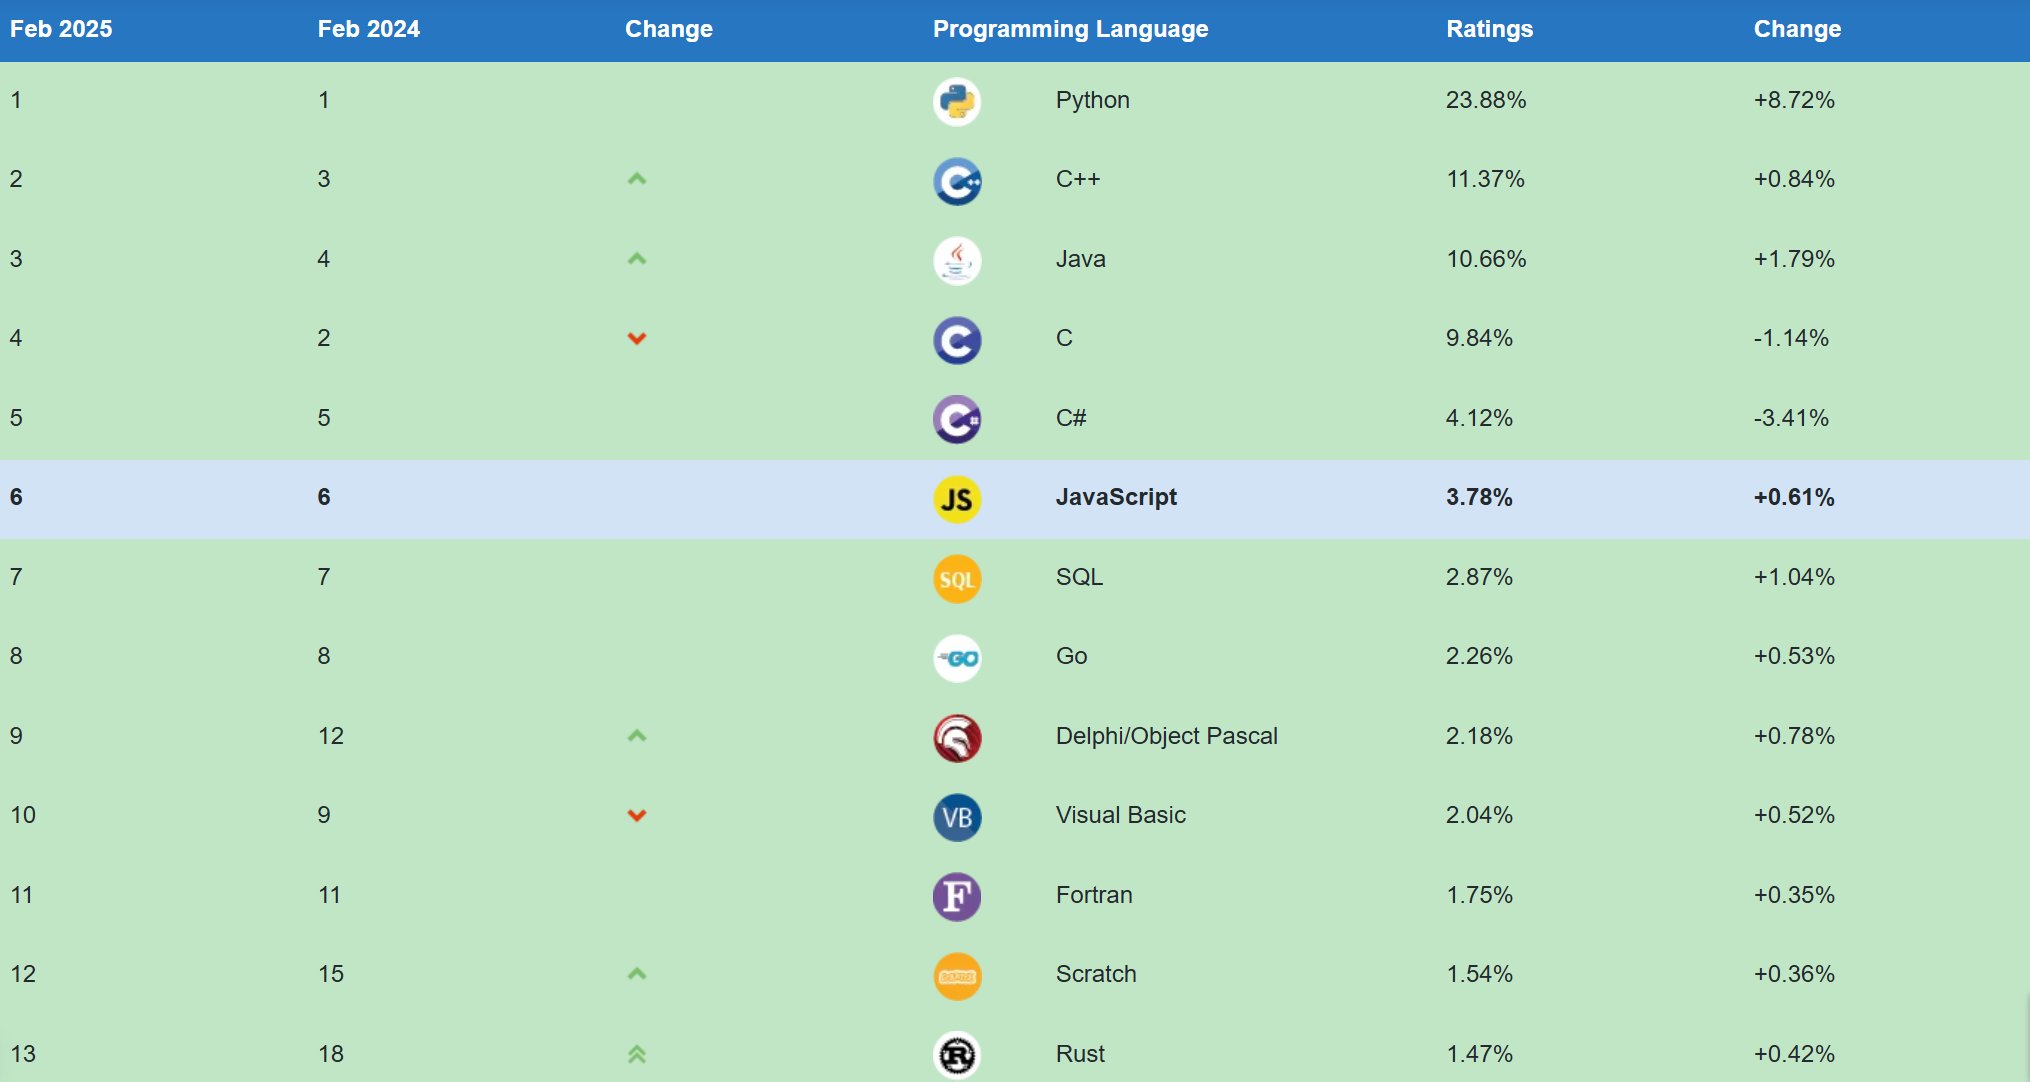2030x1082 pixels.
Task: Click the Ratings column header
Action: [1489, 29]
